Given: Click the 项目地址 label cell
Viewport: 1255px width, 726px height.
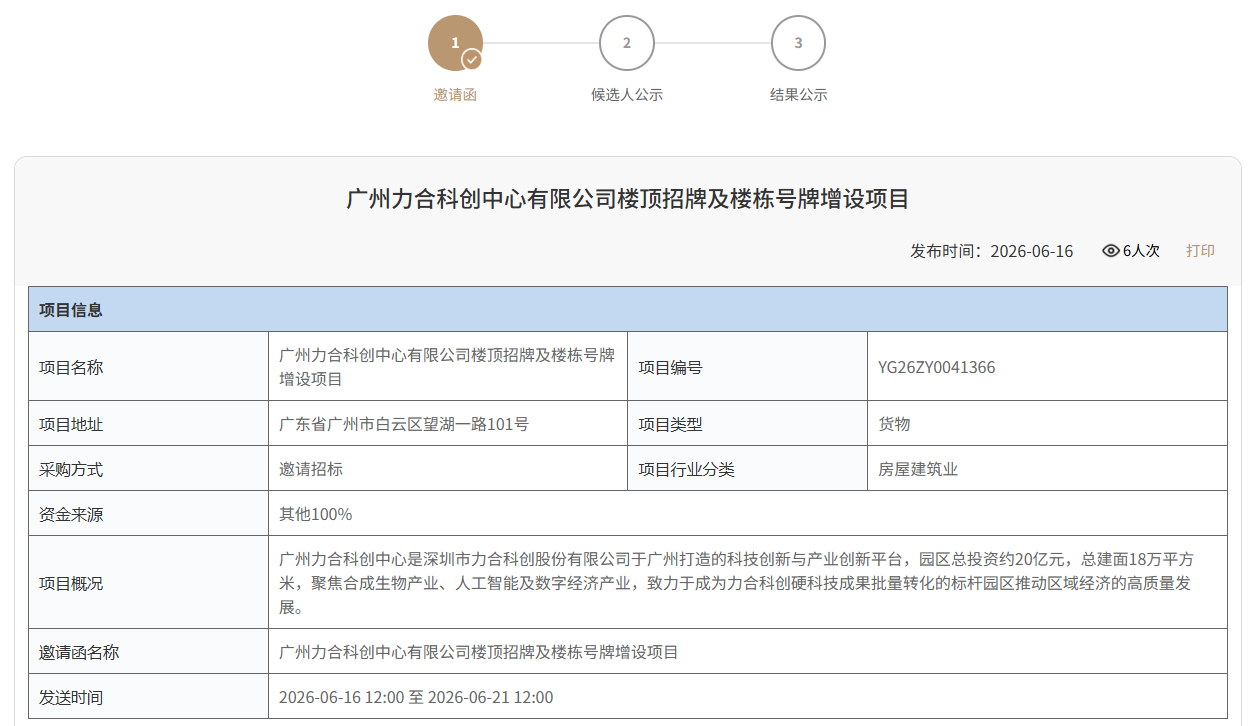Looking at the screenshot, I should point(149,424).
